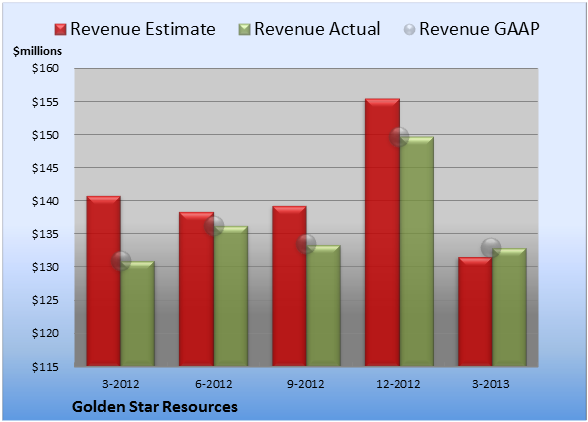
Task: Click the '$145' axis value
Action: pyautogui.click(x=45, y=168)
